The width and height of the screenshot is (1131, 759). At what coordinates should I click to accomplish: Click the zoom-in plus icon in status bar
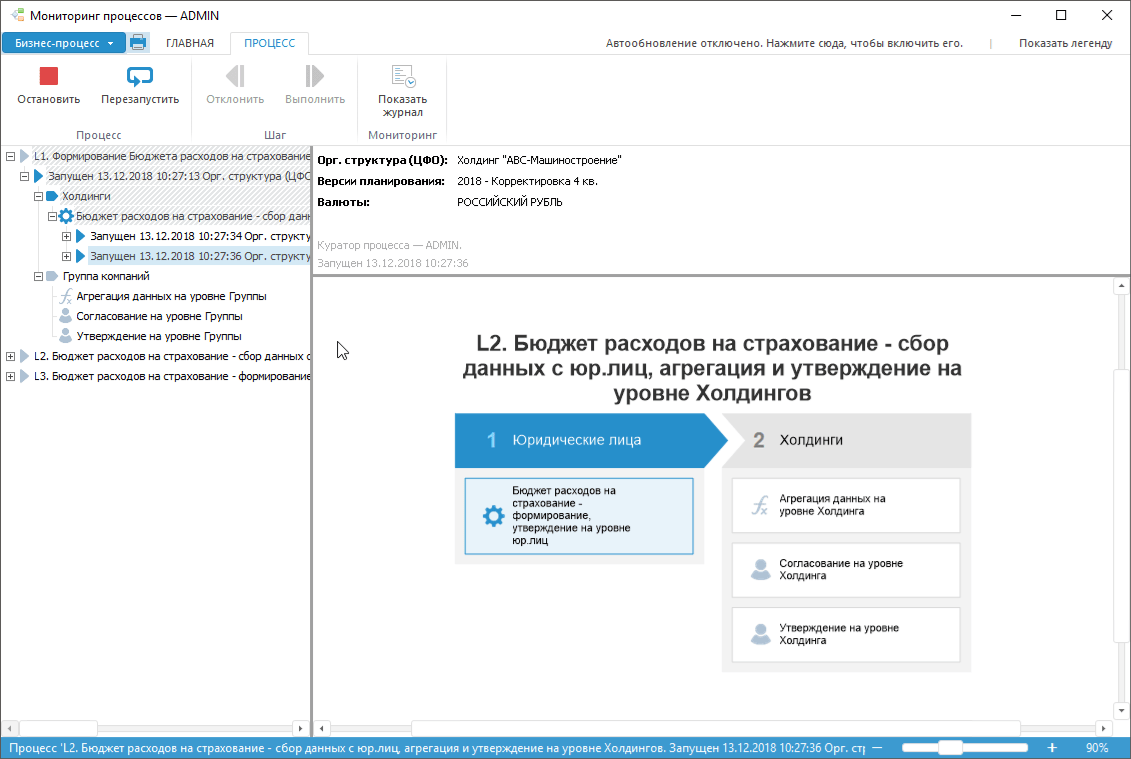point(1052,747)
